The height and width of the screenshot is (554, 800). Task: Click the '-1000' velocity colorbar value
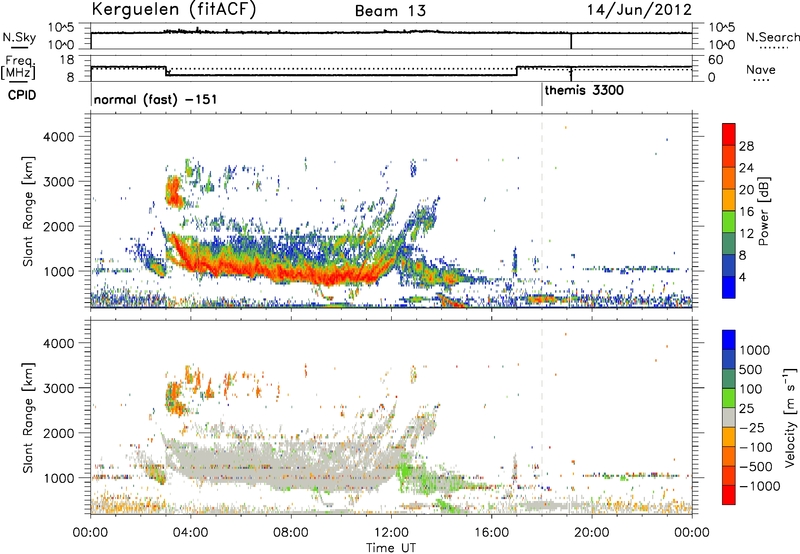tap(760, 486)
